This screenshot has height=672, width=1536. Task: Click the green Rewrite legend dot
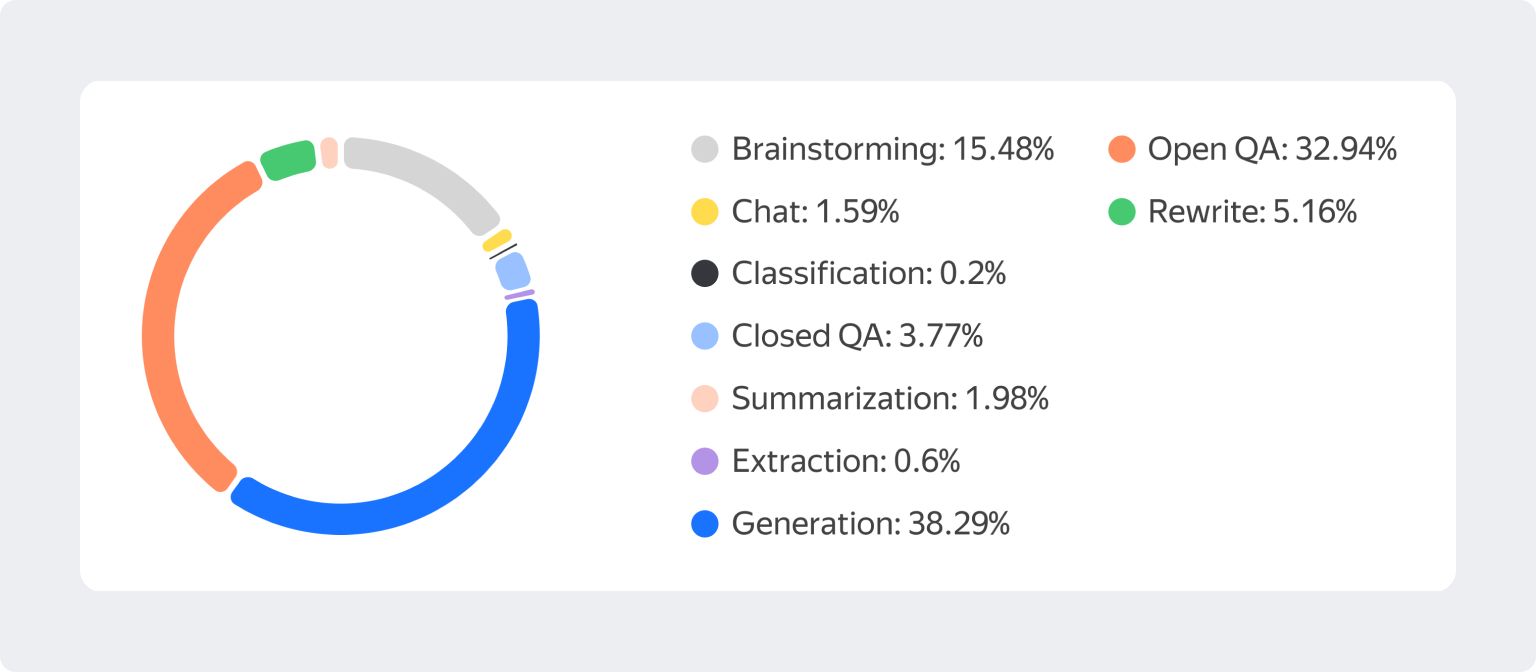click(x=1122, y=212)
